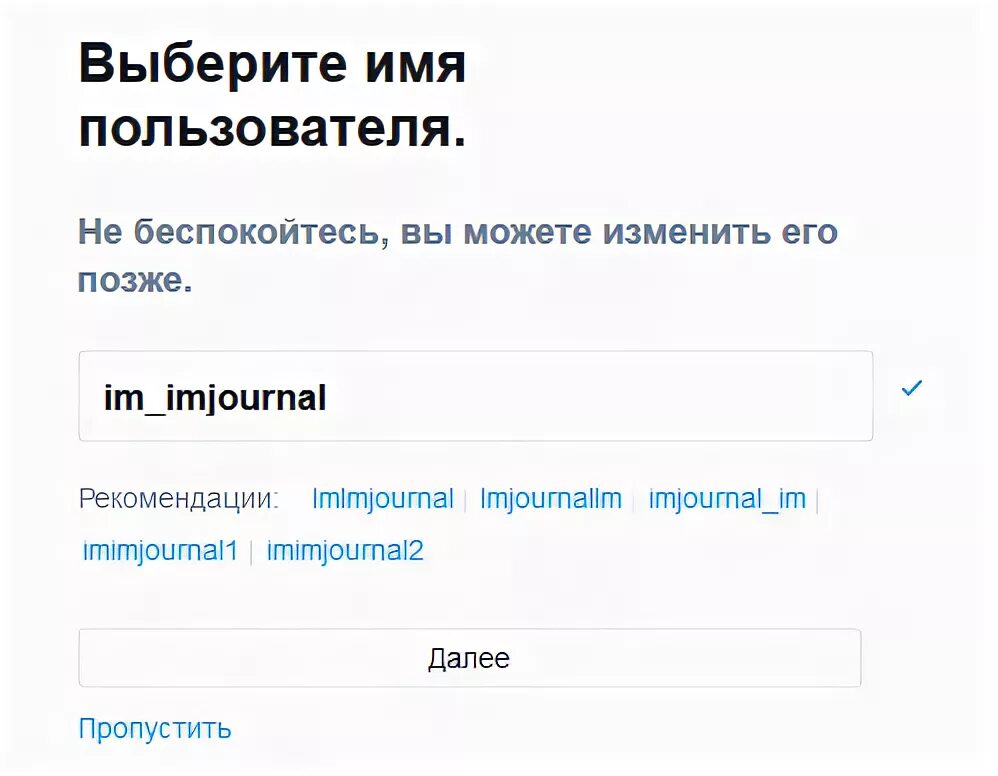Screen dimensions: 998x776
Task: Pick the imjournal_im recommendation
Action: click(727, 498)
